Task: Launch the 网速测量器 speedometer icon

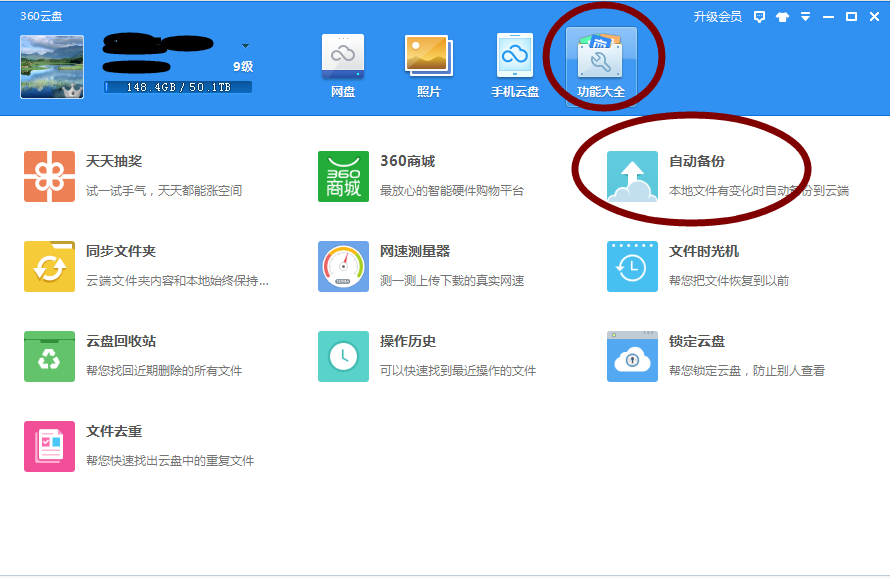Action: (x=343, y=266)
